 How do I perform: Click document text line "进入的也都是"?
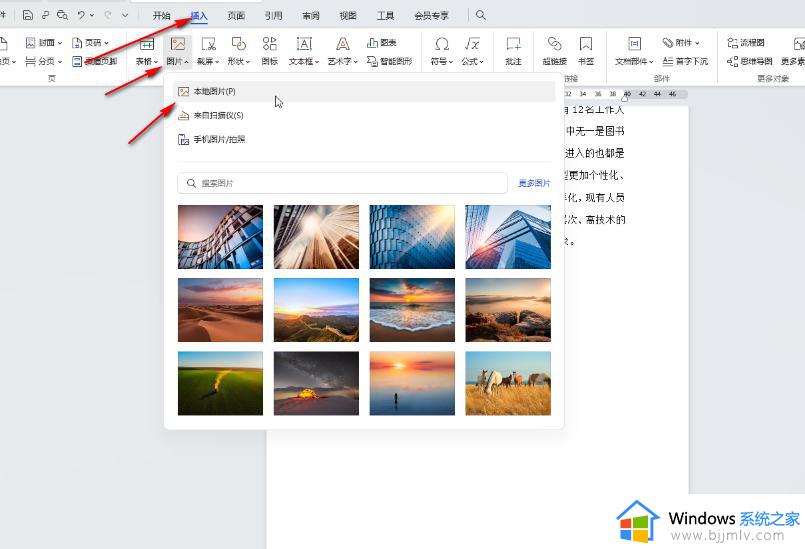(595, 153)
